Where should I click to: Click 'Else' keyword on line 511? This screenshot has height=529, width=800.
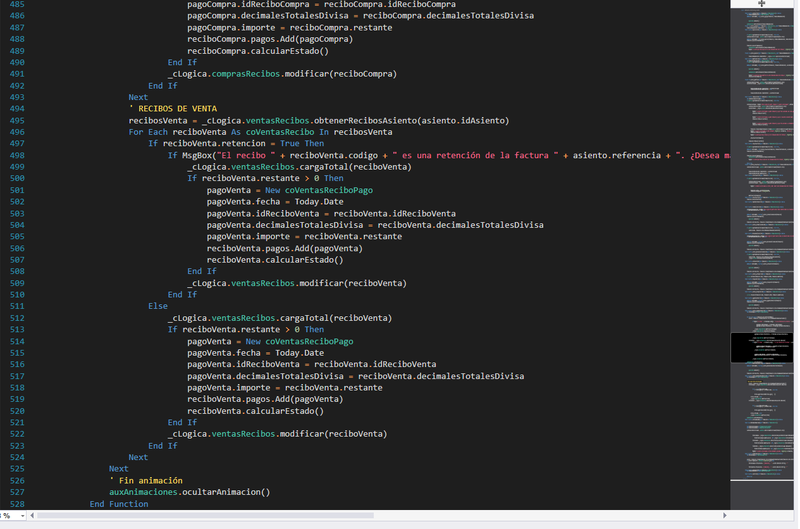[x=158, y=306]
